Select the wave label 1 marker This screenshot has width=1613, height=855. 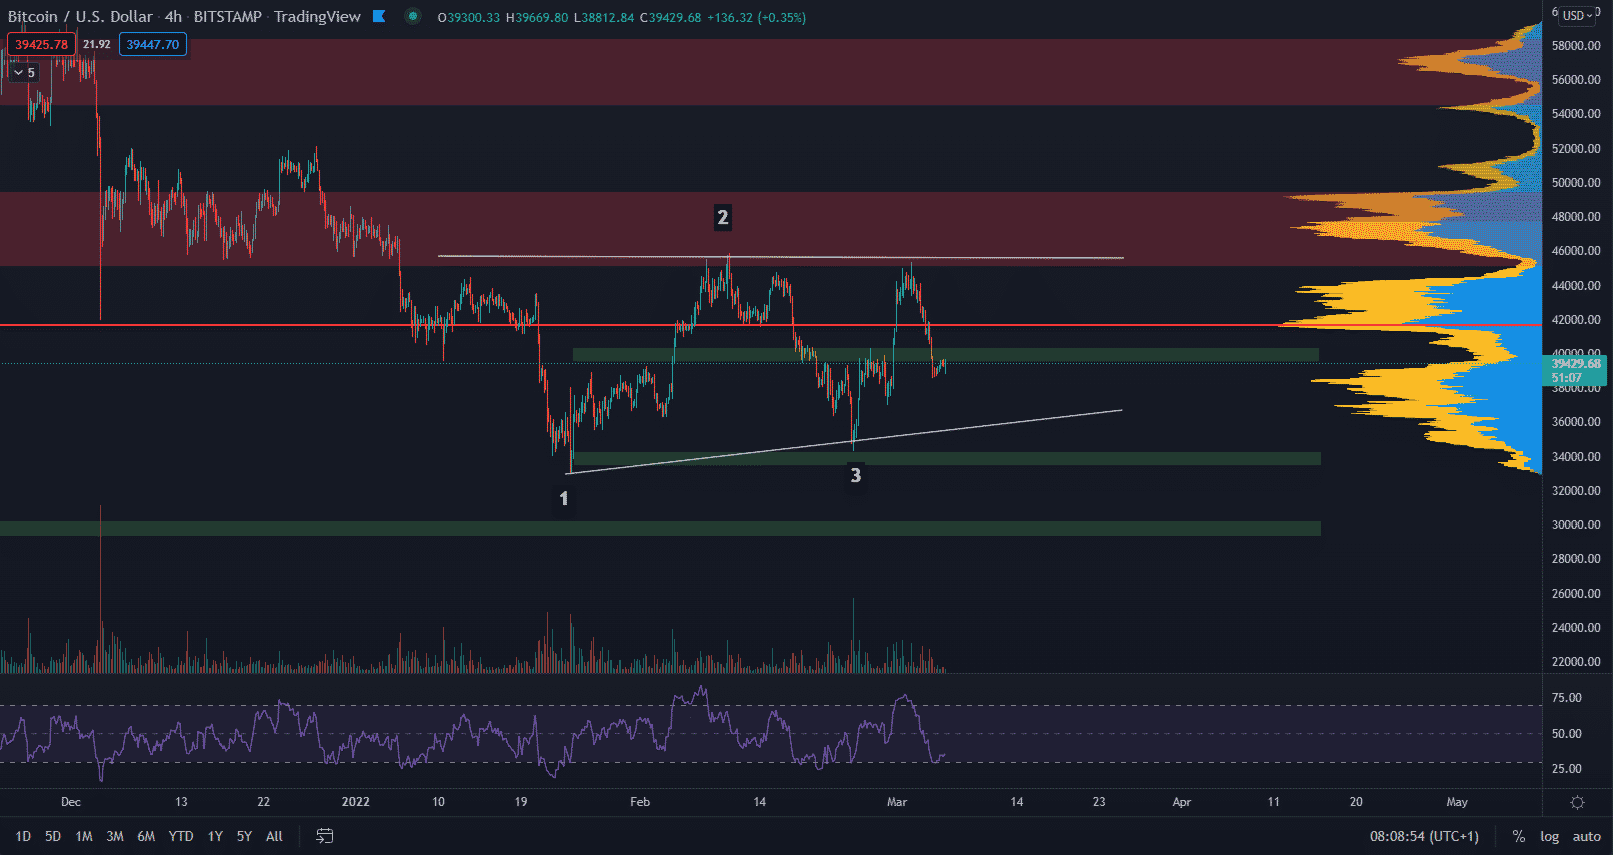[x=564, y=498]
